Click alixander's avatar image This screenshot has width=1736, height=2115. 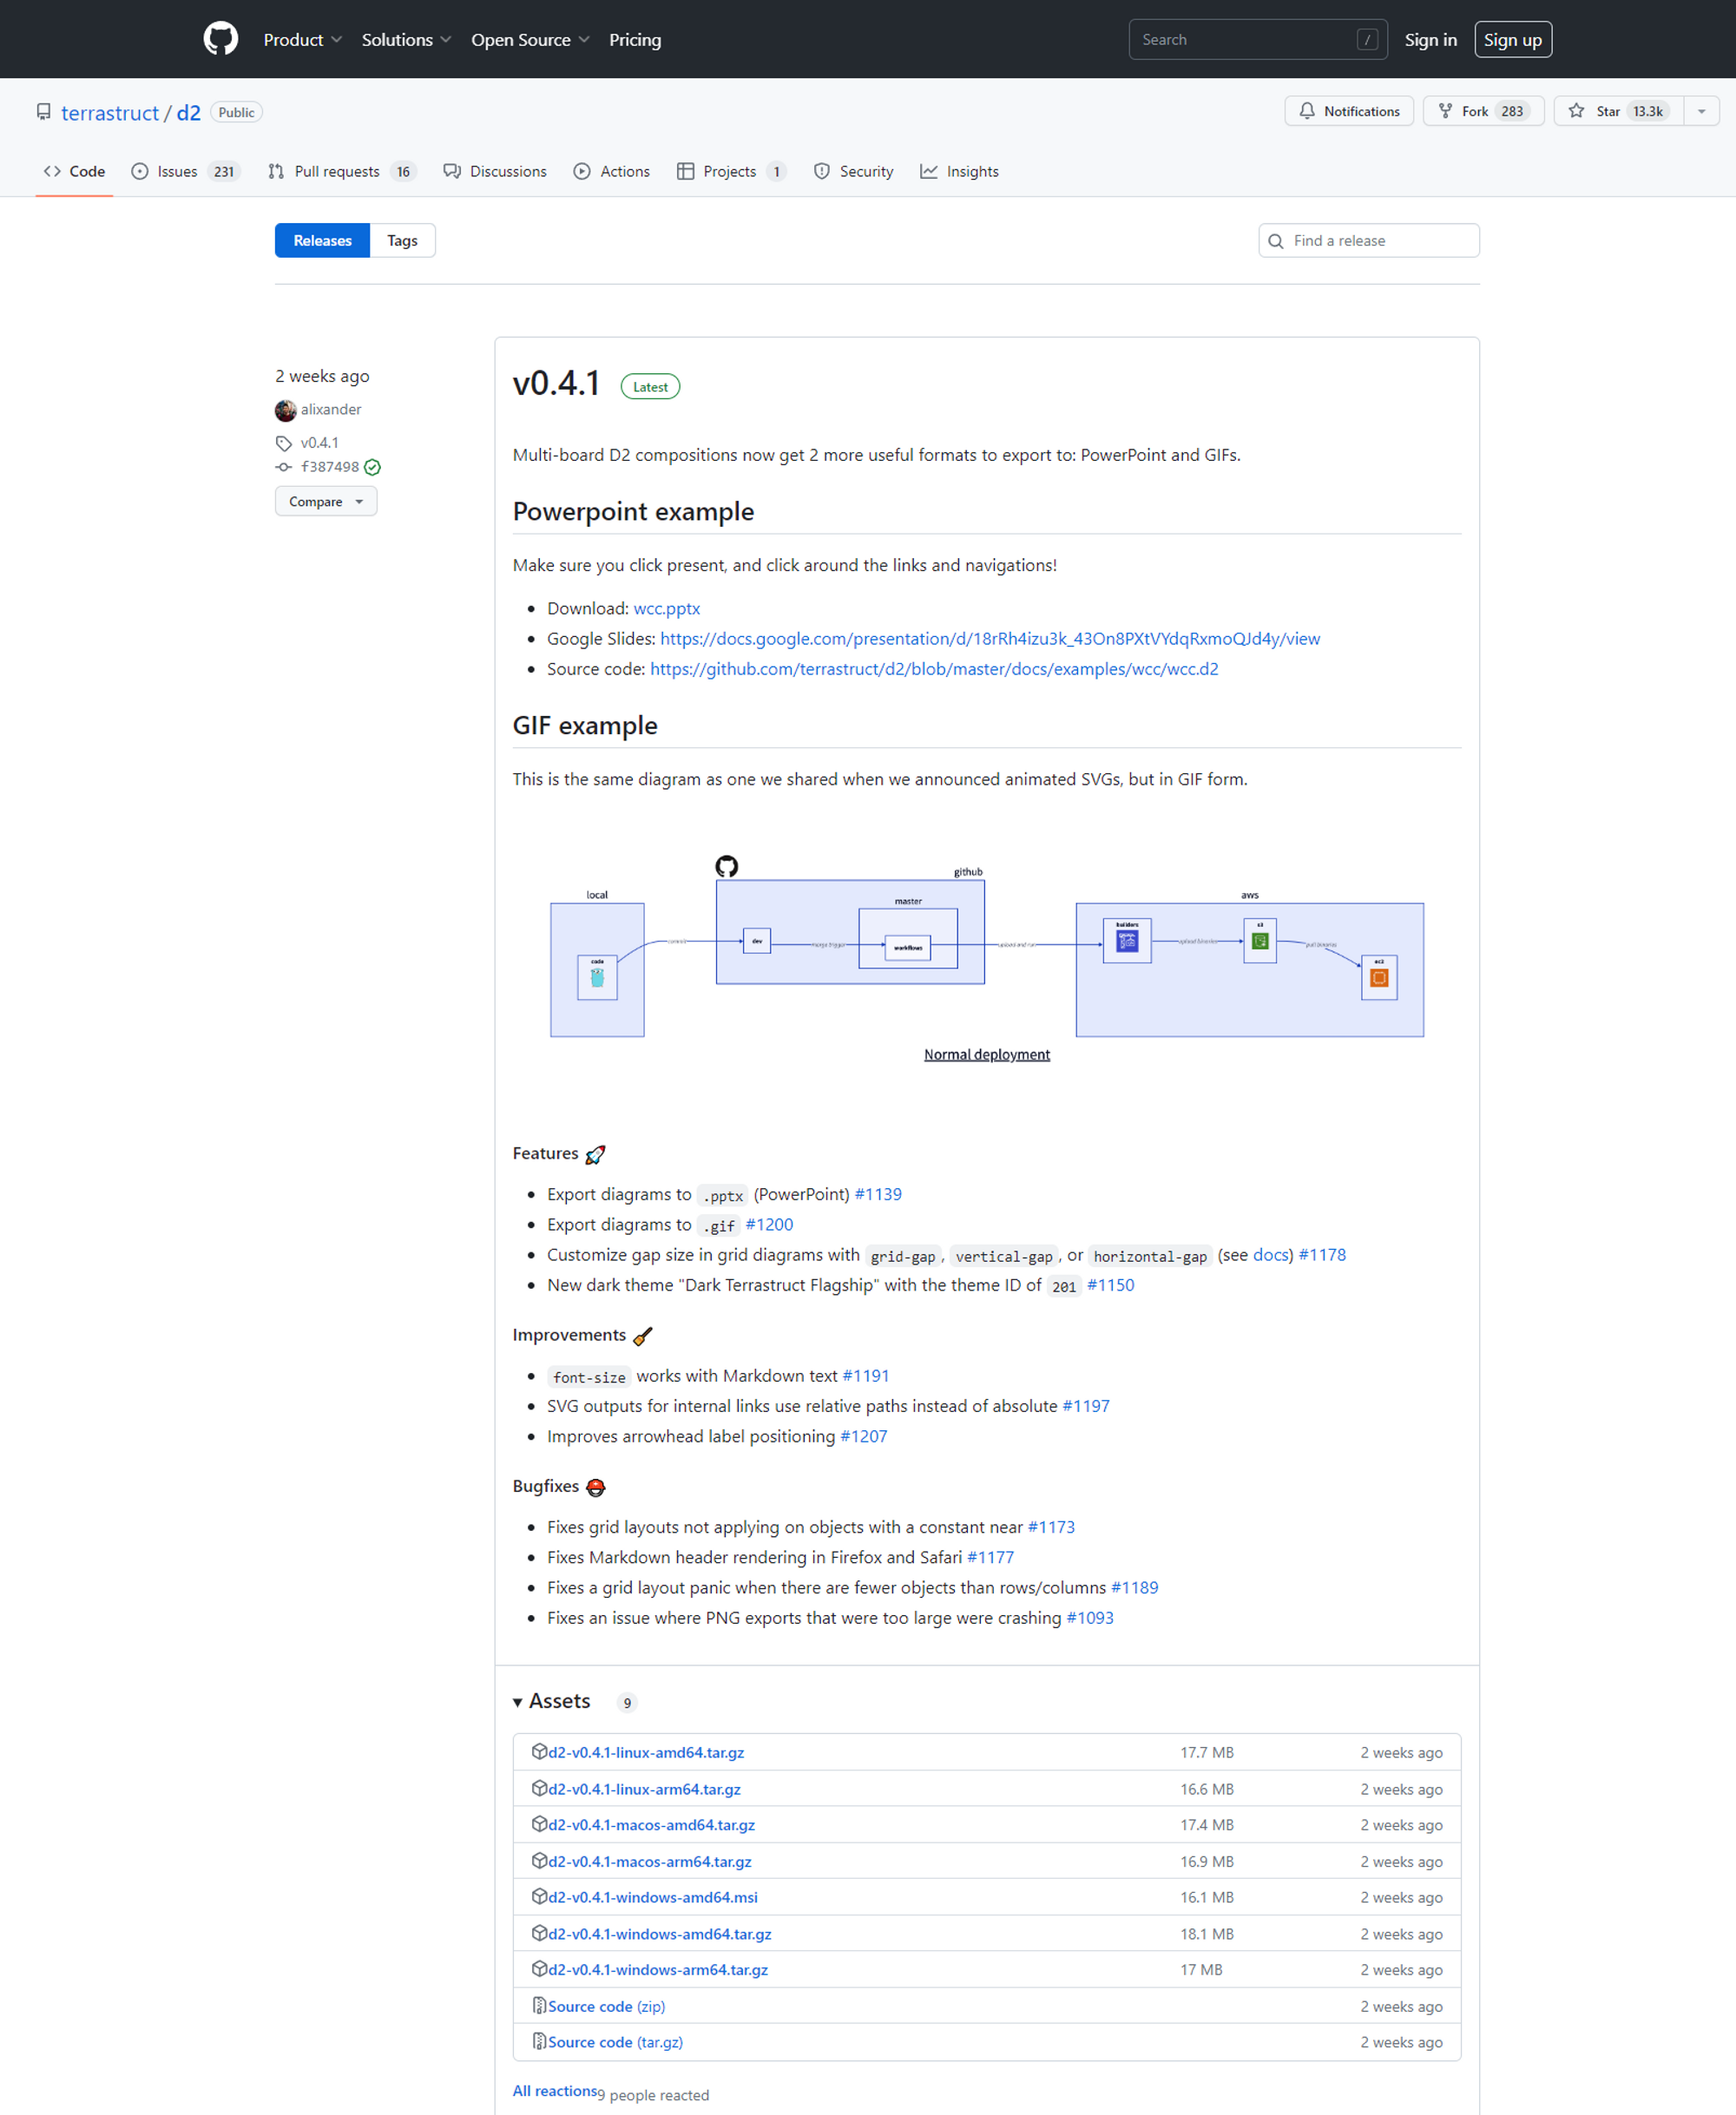[285, 410]
